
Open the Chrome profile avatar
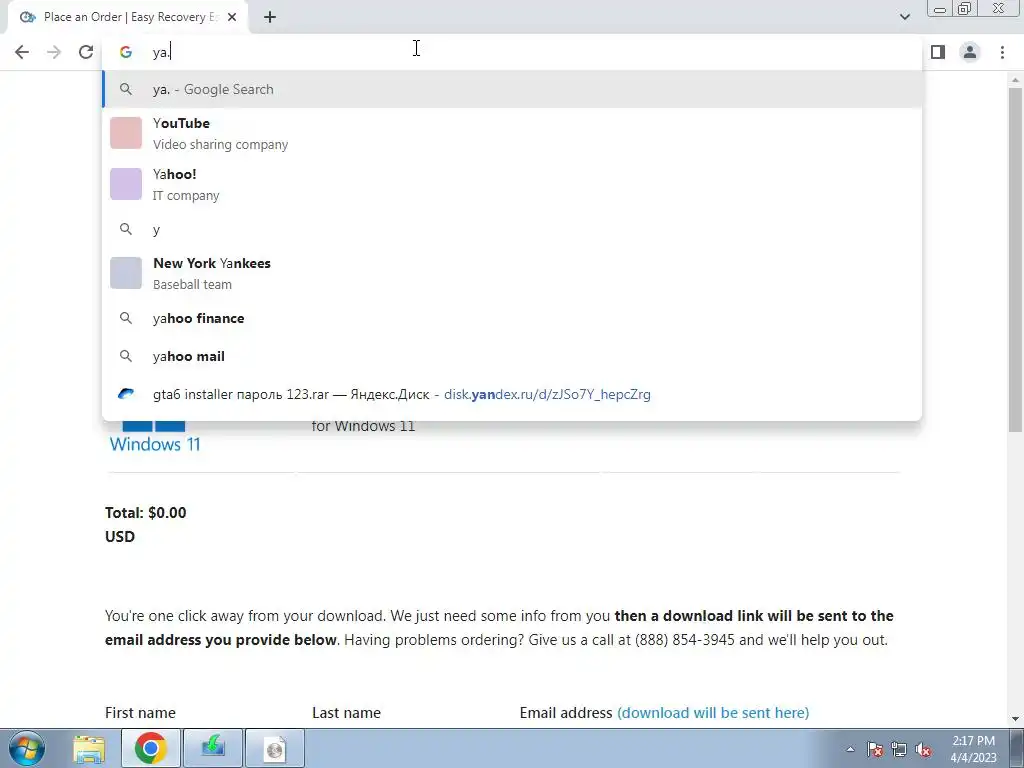[x=970, y=52]
